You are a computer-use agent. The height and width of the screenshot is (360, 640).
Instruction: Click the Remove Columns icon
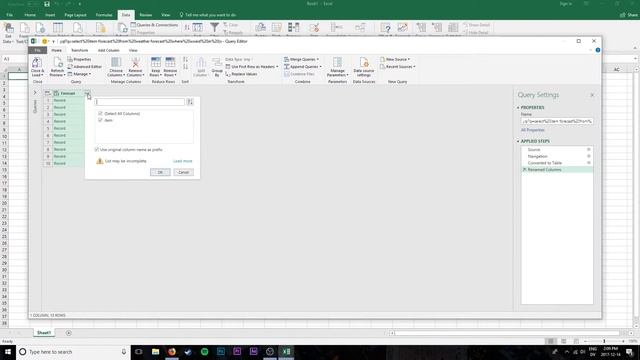click(x=135, y=62)
